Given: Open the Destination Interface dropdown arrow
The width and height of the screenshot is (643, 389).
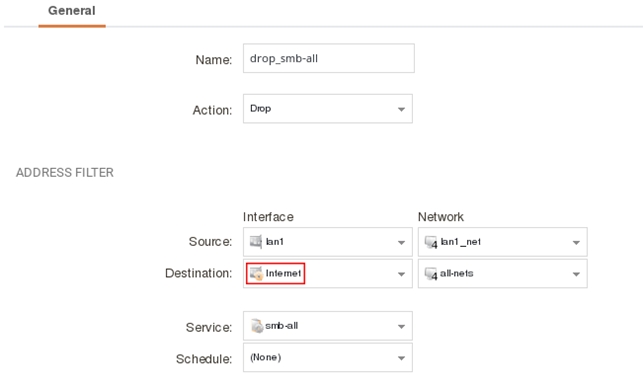Looking at the screenshot, I should [x=401, y=274].
